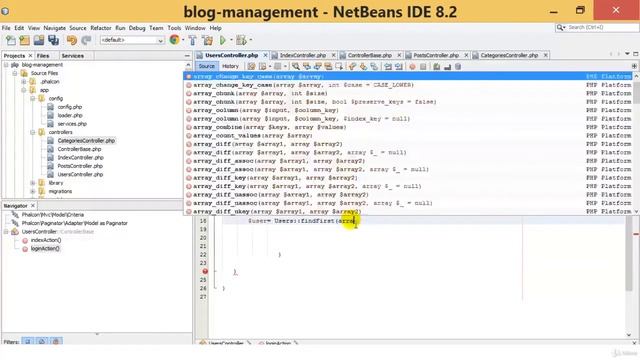
Task: Select array_combine suggestion in completion list
Action: (409, 127)
